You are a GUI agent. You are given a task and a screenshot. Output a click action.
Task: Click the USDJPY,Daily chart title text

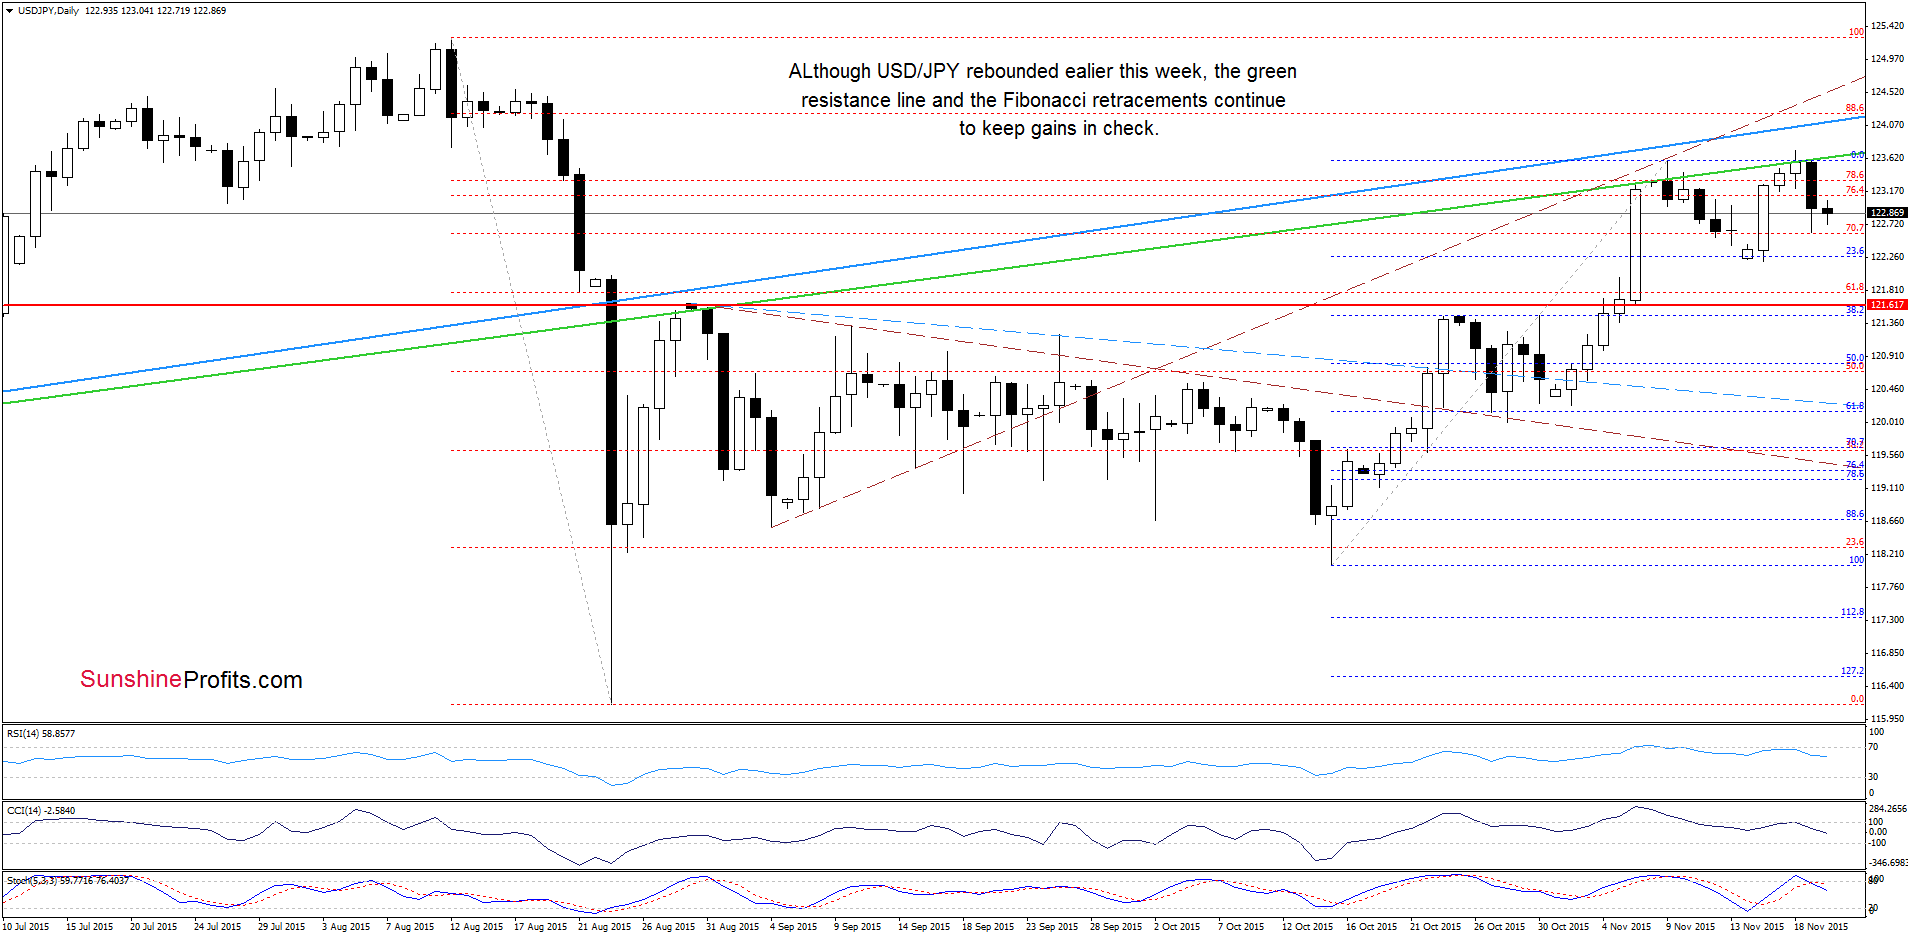click(x=49, y=11)
